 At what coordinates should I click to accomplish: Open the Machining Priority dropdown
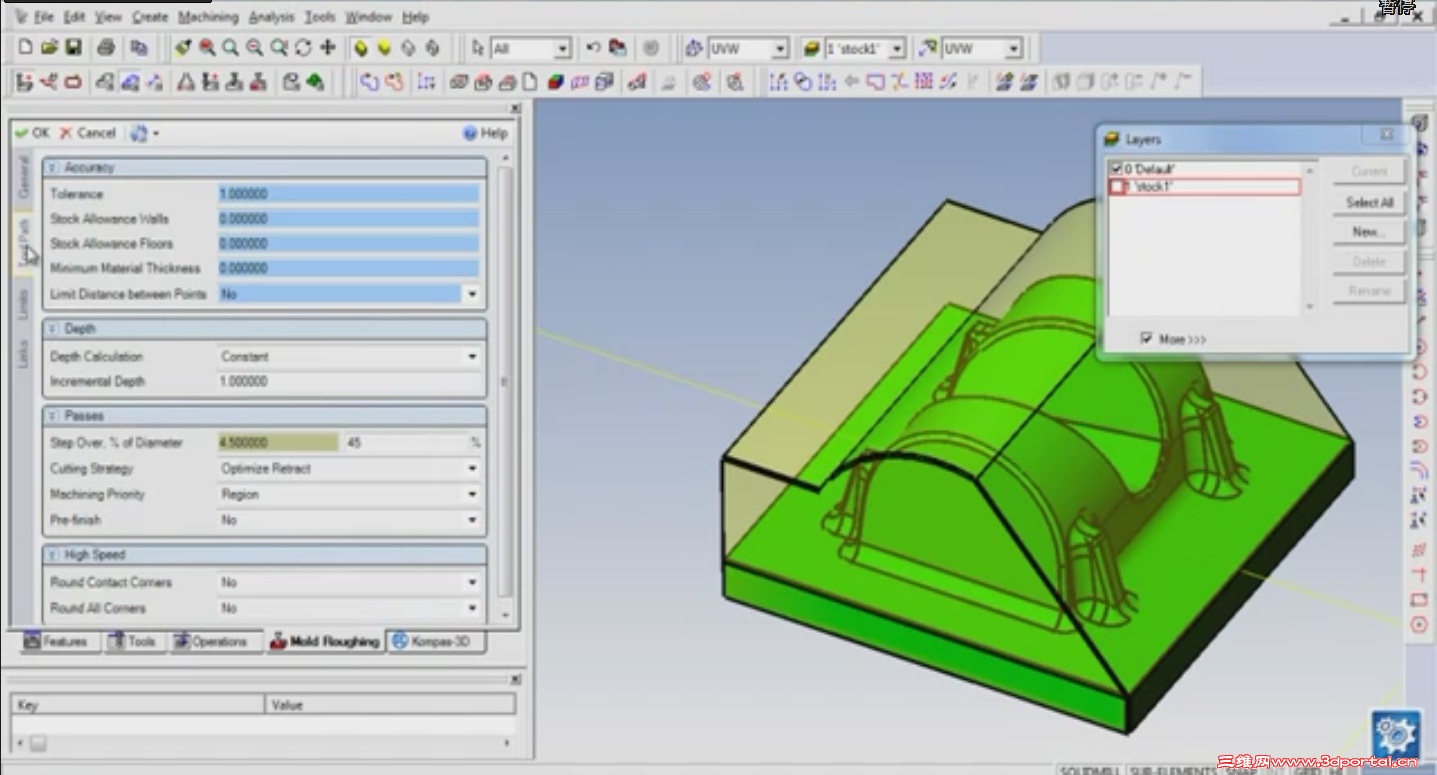[x=472, y=494]
